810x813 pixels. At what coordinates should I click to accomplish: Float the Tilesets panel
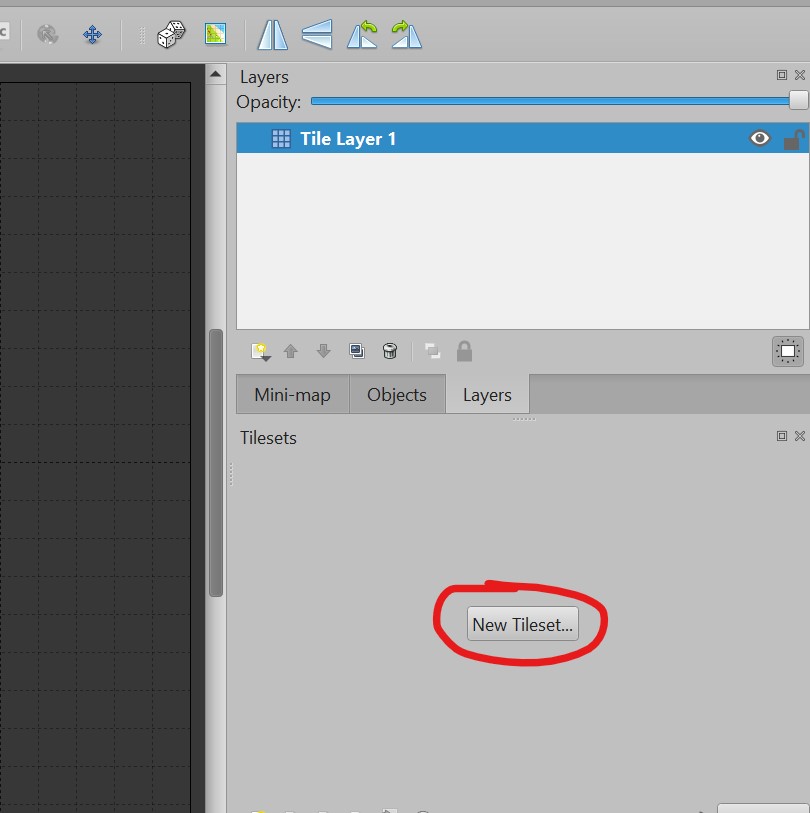point(782,436)
